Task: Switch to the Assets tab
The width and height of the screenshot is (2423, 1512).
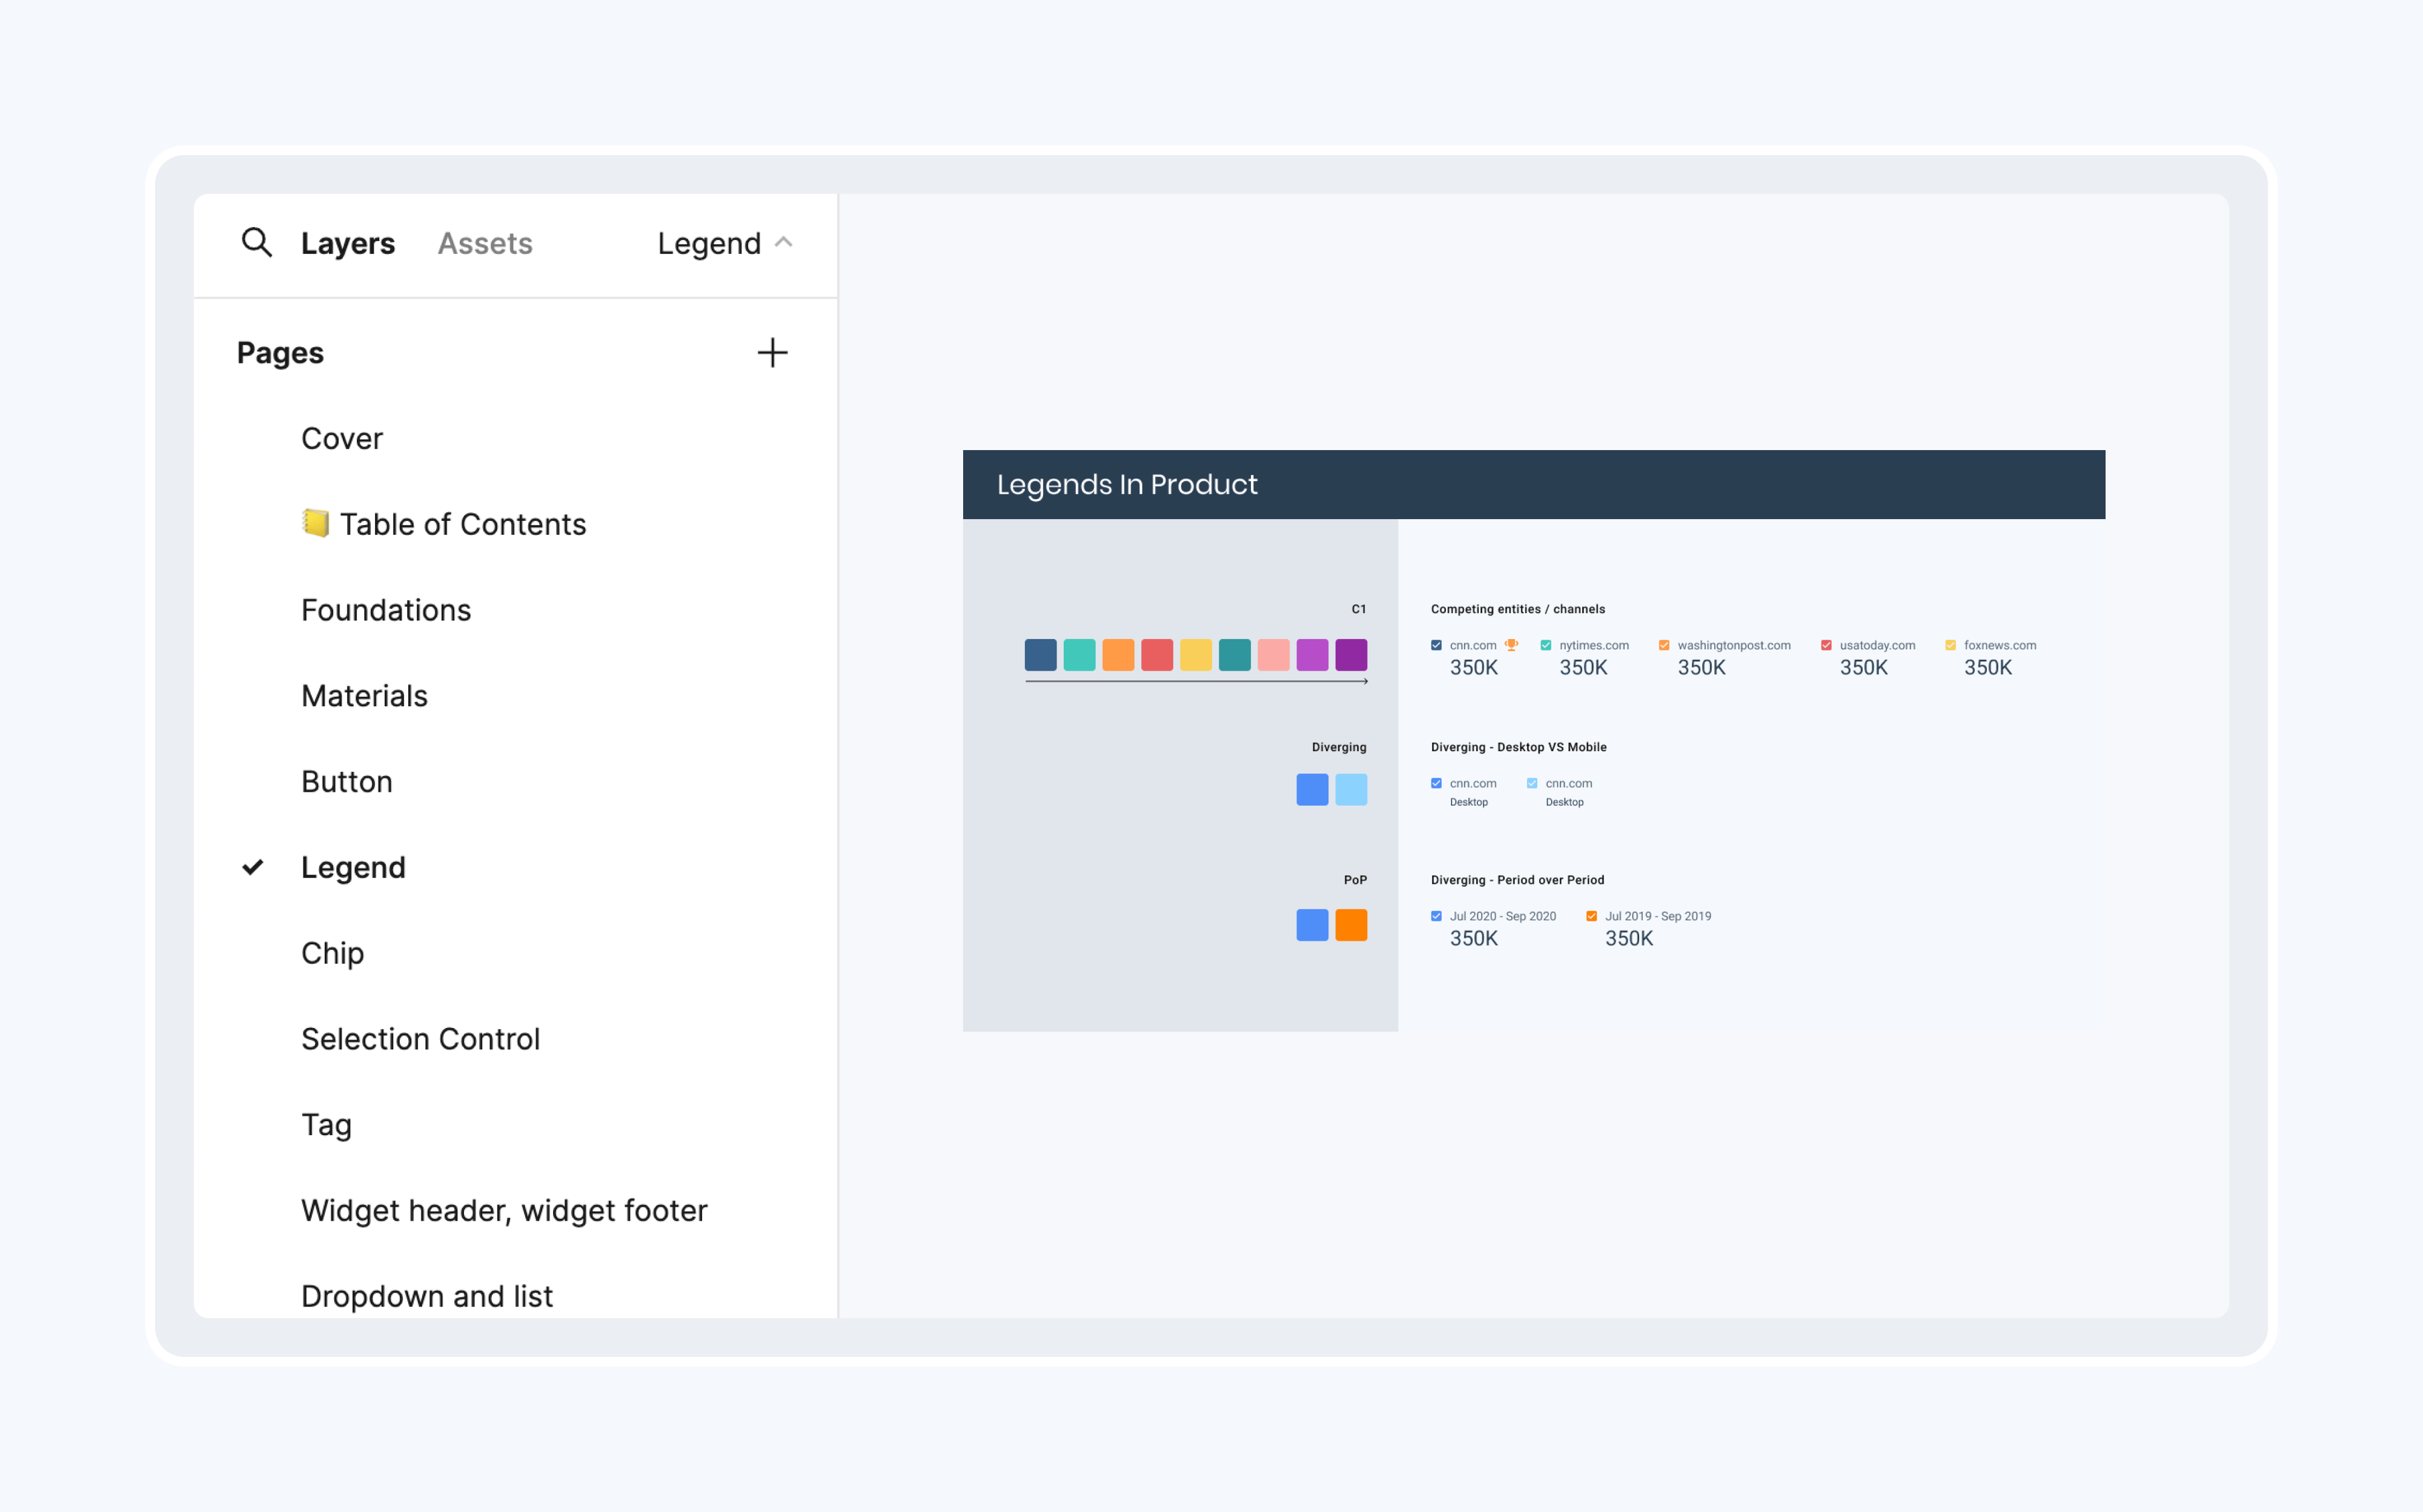Action: click(x=484, y=243)
